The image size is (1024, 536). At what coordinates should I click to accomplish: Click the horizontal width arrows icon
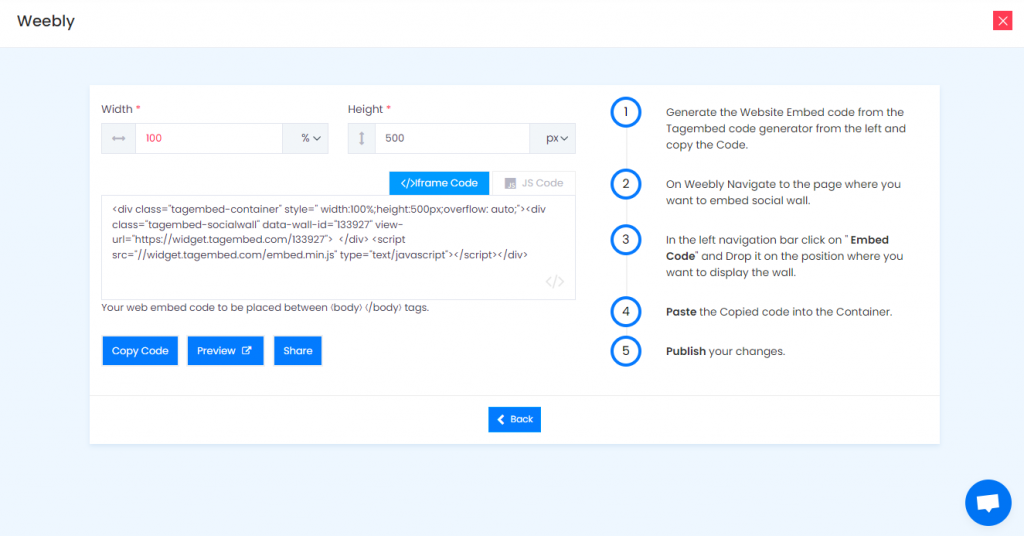pos(118,138)
